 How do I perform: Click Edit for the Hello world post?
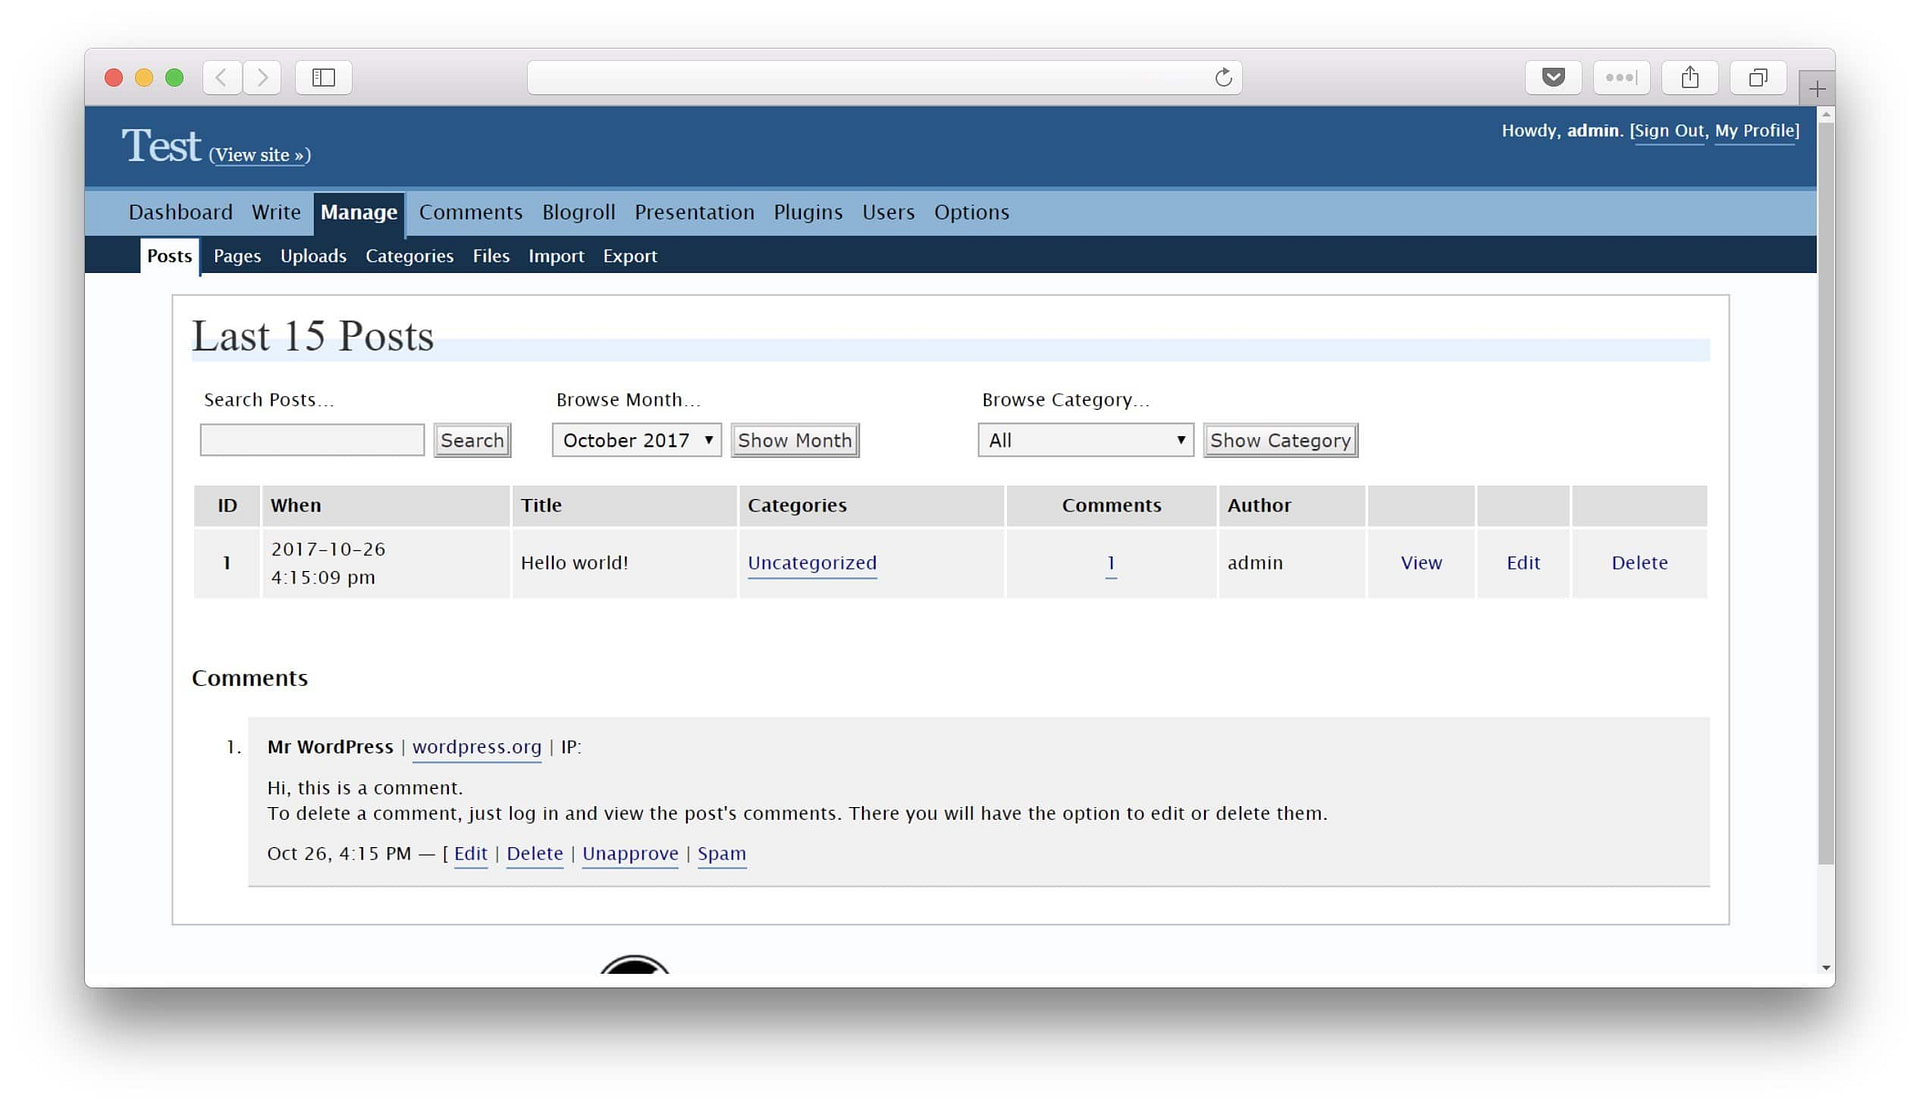1523,563
